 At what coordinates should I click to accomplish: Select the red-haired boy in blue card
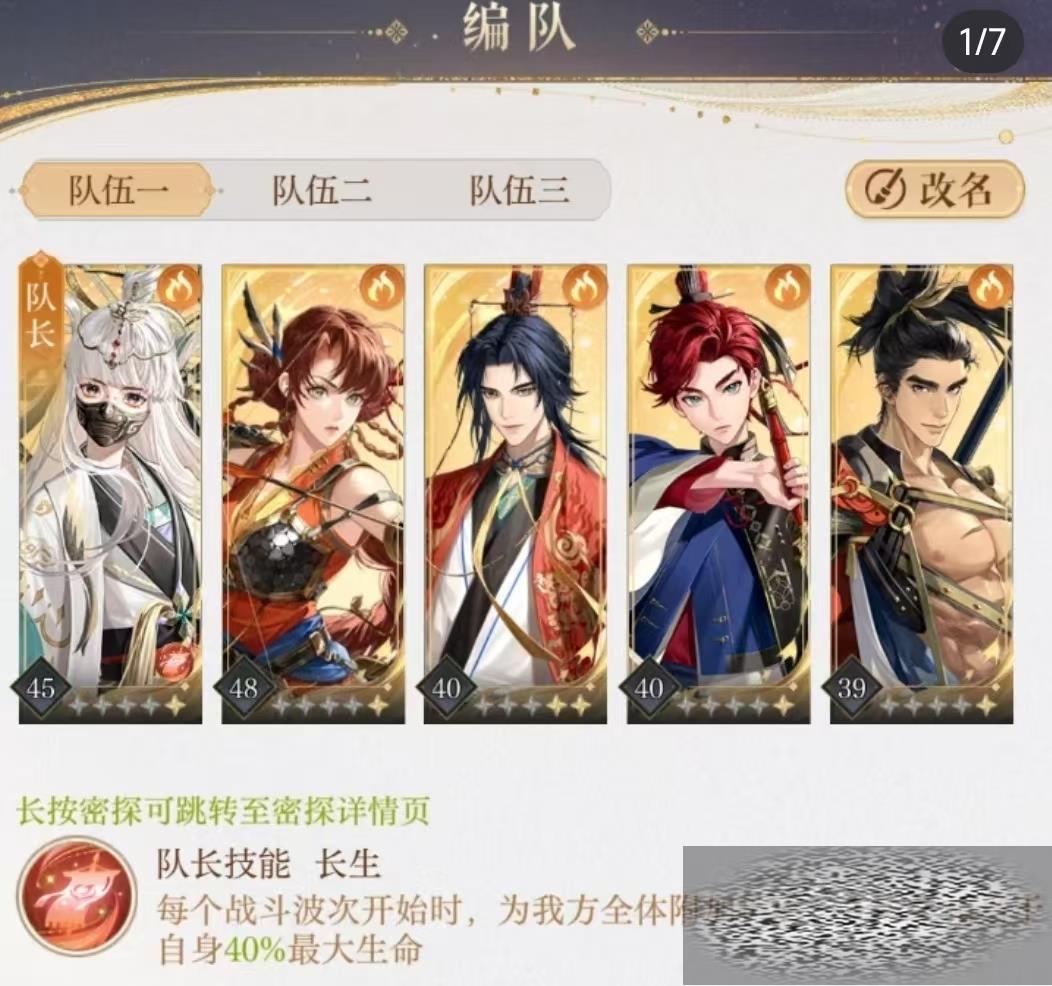click(x=719, y=494)
